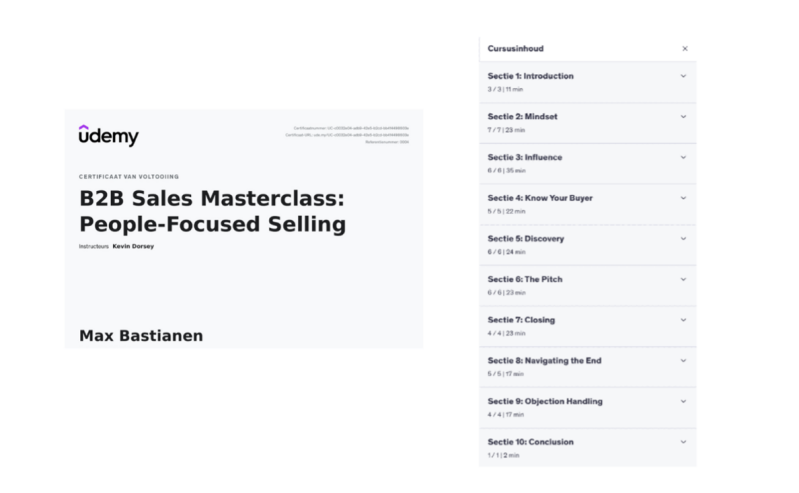The height and width of the screenshot is (493, 799).
Task: Click the certificate URL text
Action: (x=346, y=135)
